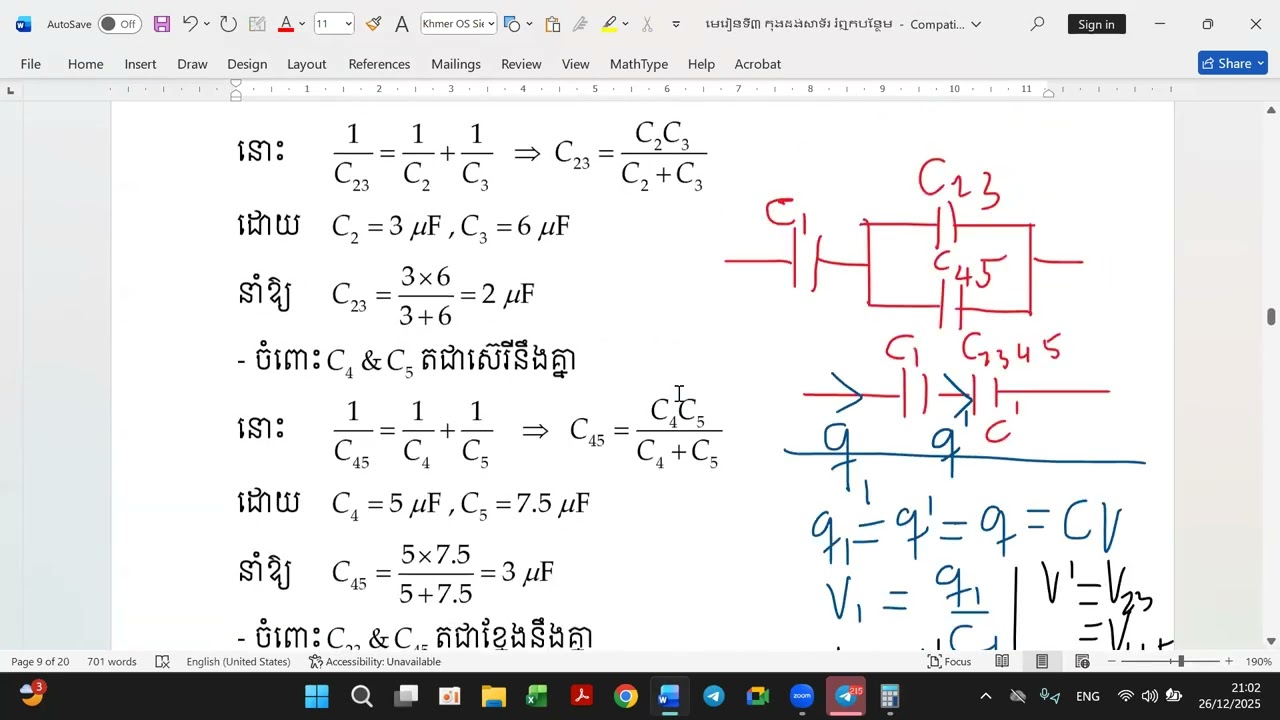1280x720 pixels.
Task: Activate the Format Painter brush
Action: click(373, 24)
